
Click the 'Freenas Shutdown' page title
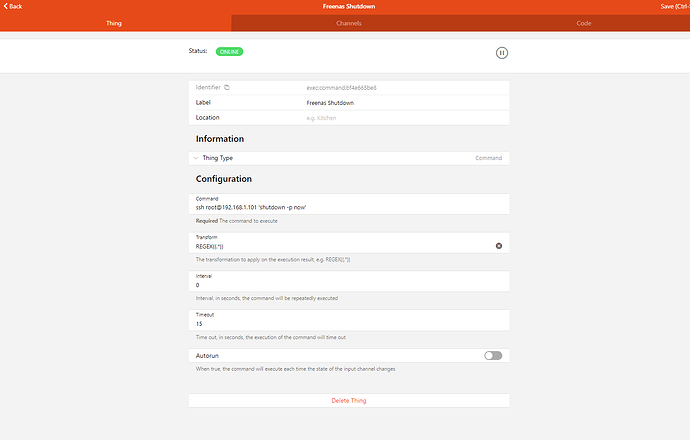pos(349,6)
